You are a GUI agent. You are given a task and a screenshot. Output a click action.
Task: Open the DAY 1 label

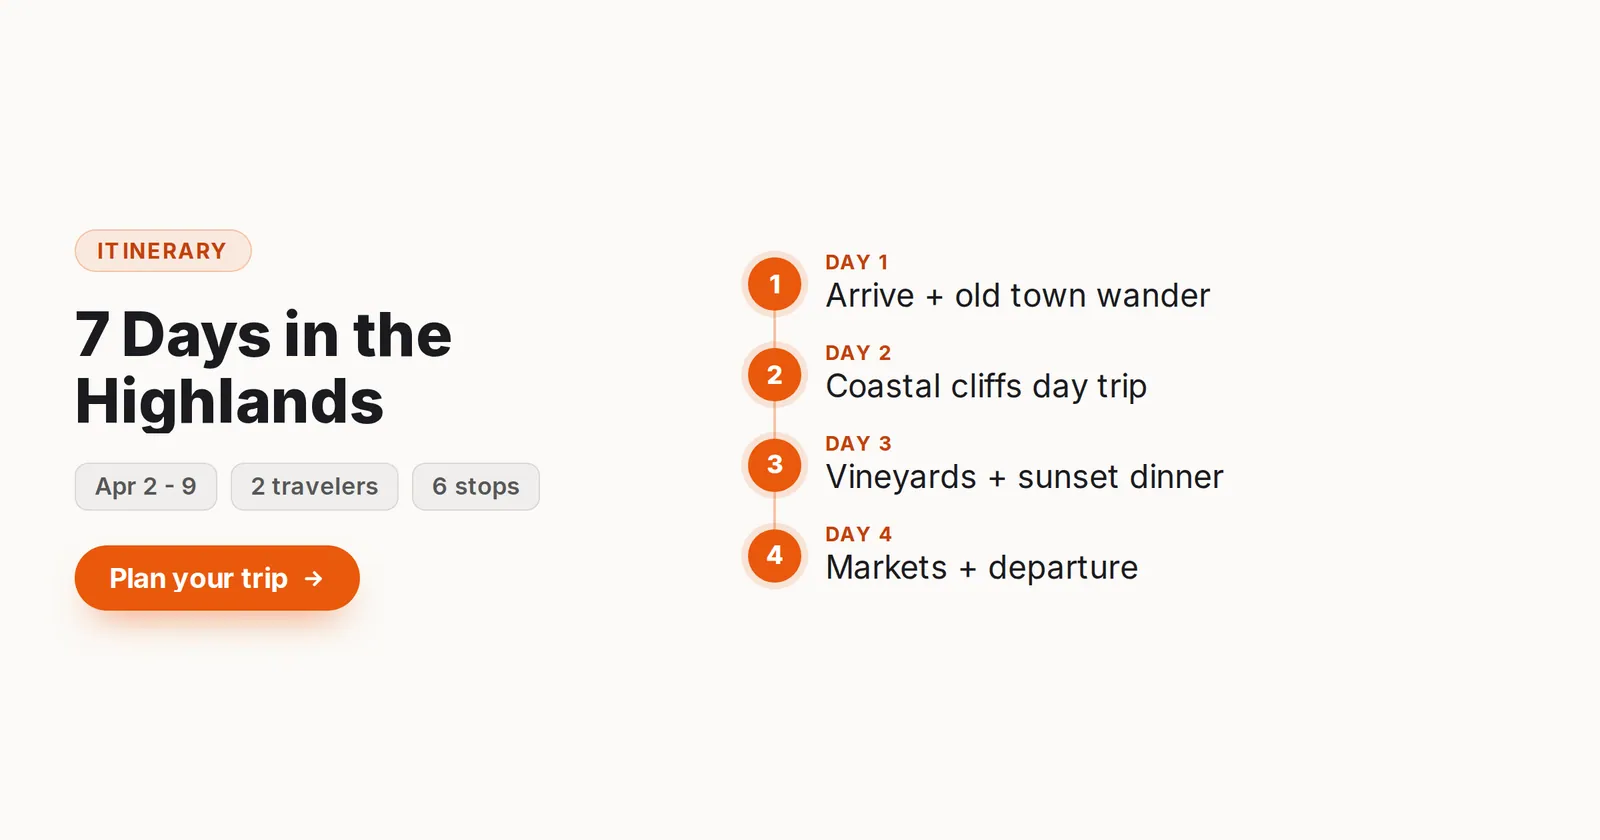pyautogui.click(x=857, y=262)
